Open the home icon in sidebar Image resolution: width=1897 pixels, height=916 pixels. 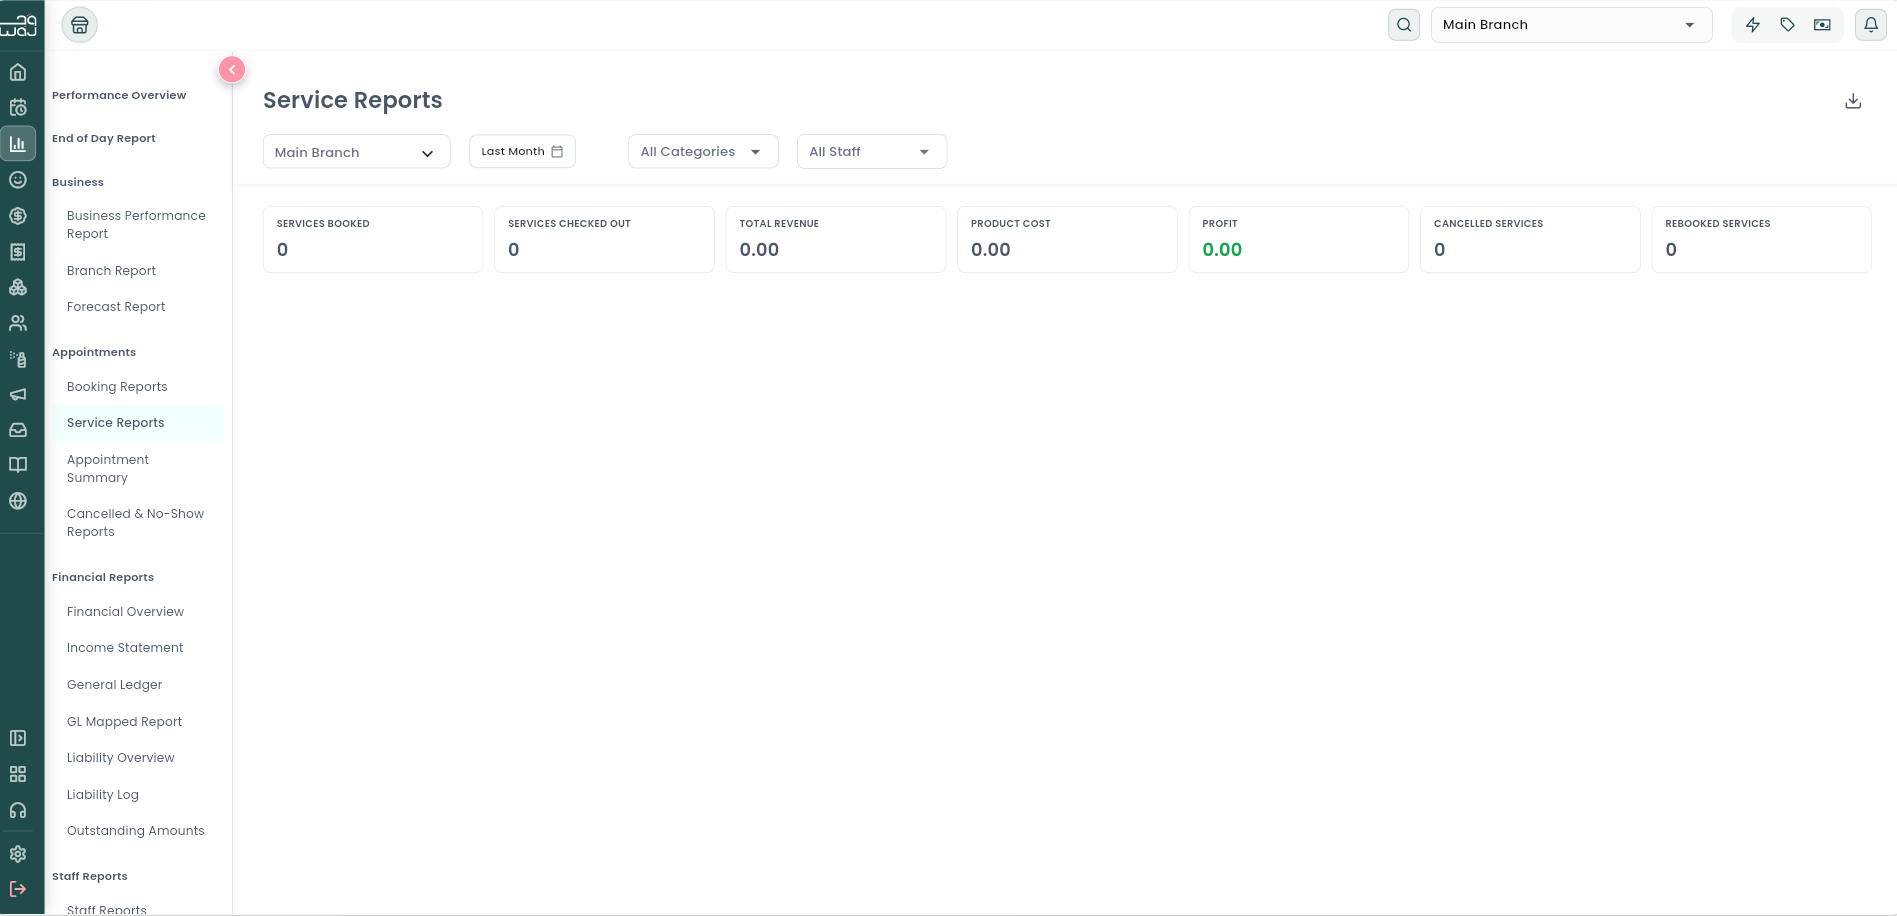coord(18,72)
